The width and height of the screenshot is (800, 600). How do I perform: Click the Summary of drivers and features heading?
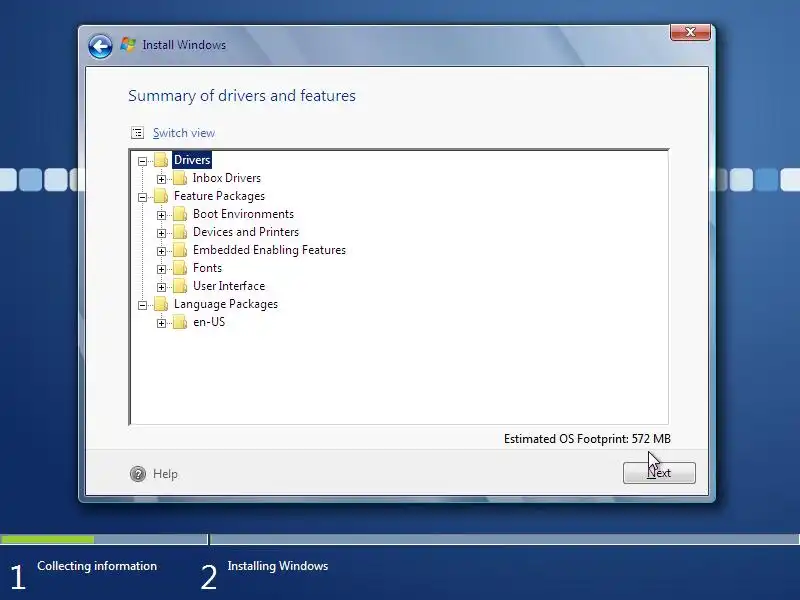tap(242, 96)
